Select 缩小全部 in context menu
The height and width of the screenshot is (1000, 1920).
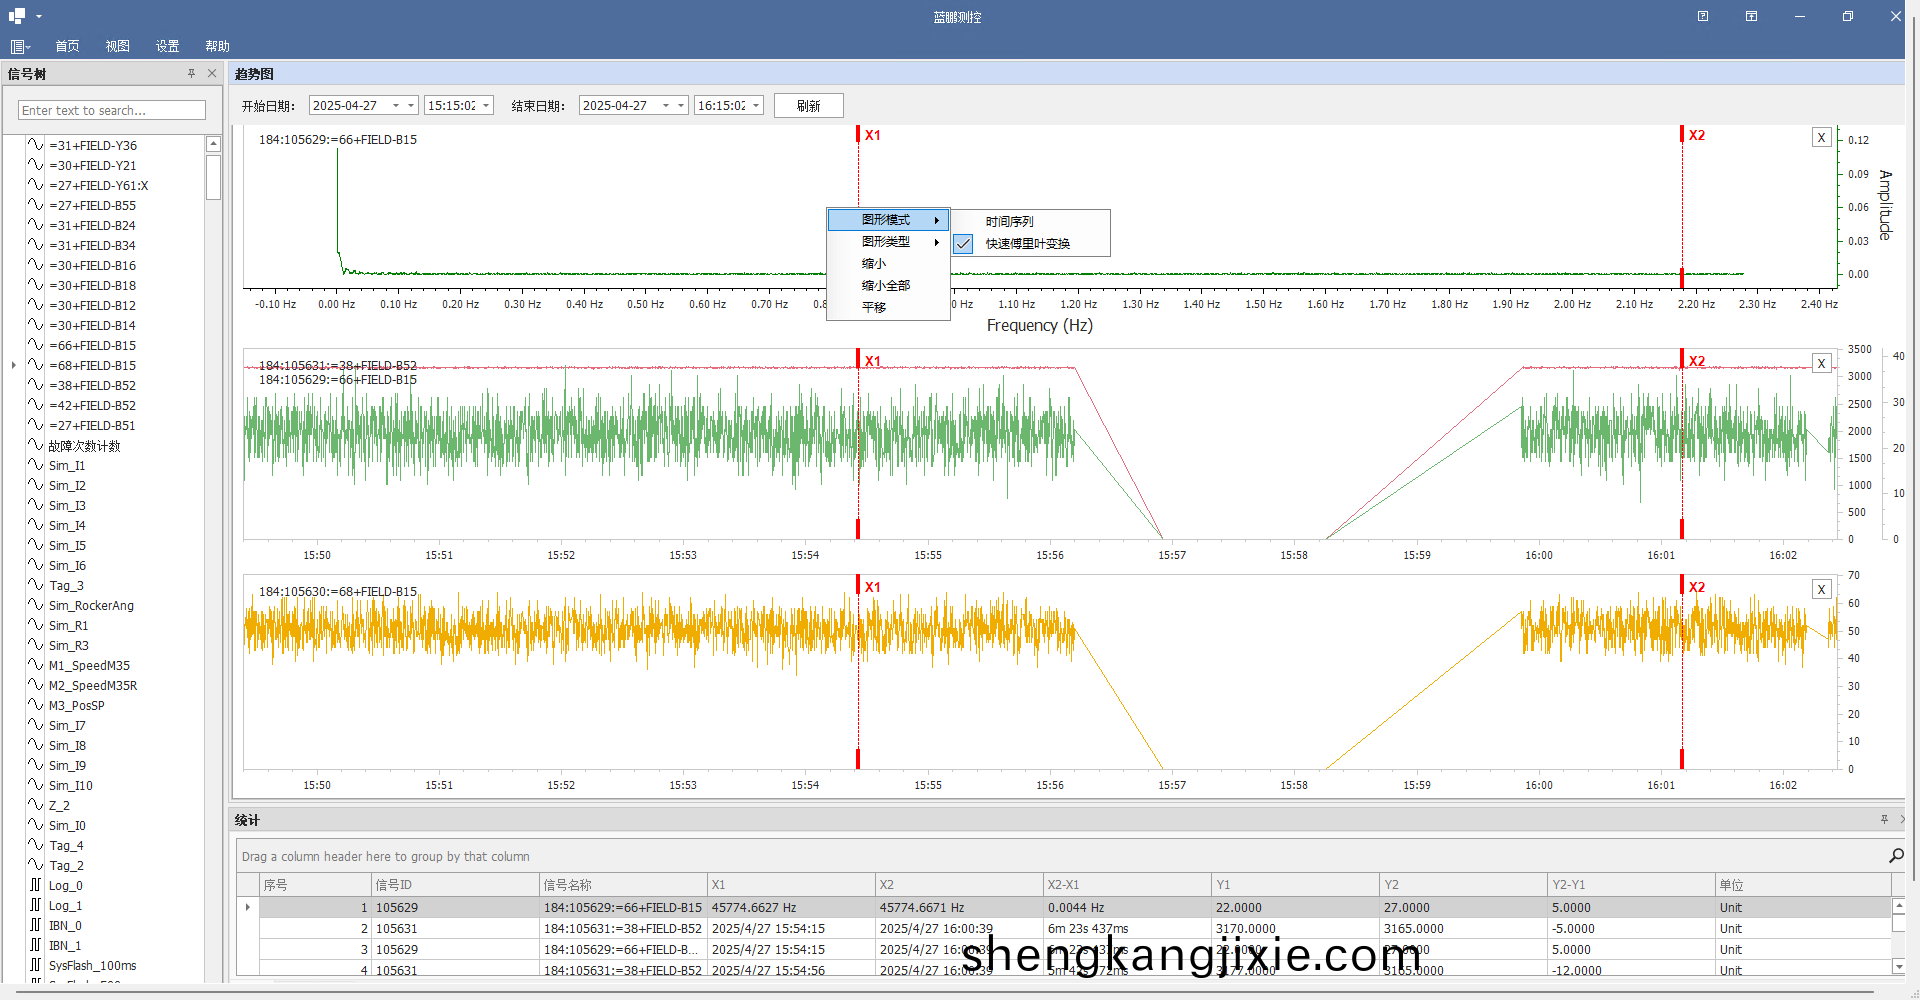886,286
